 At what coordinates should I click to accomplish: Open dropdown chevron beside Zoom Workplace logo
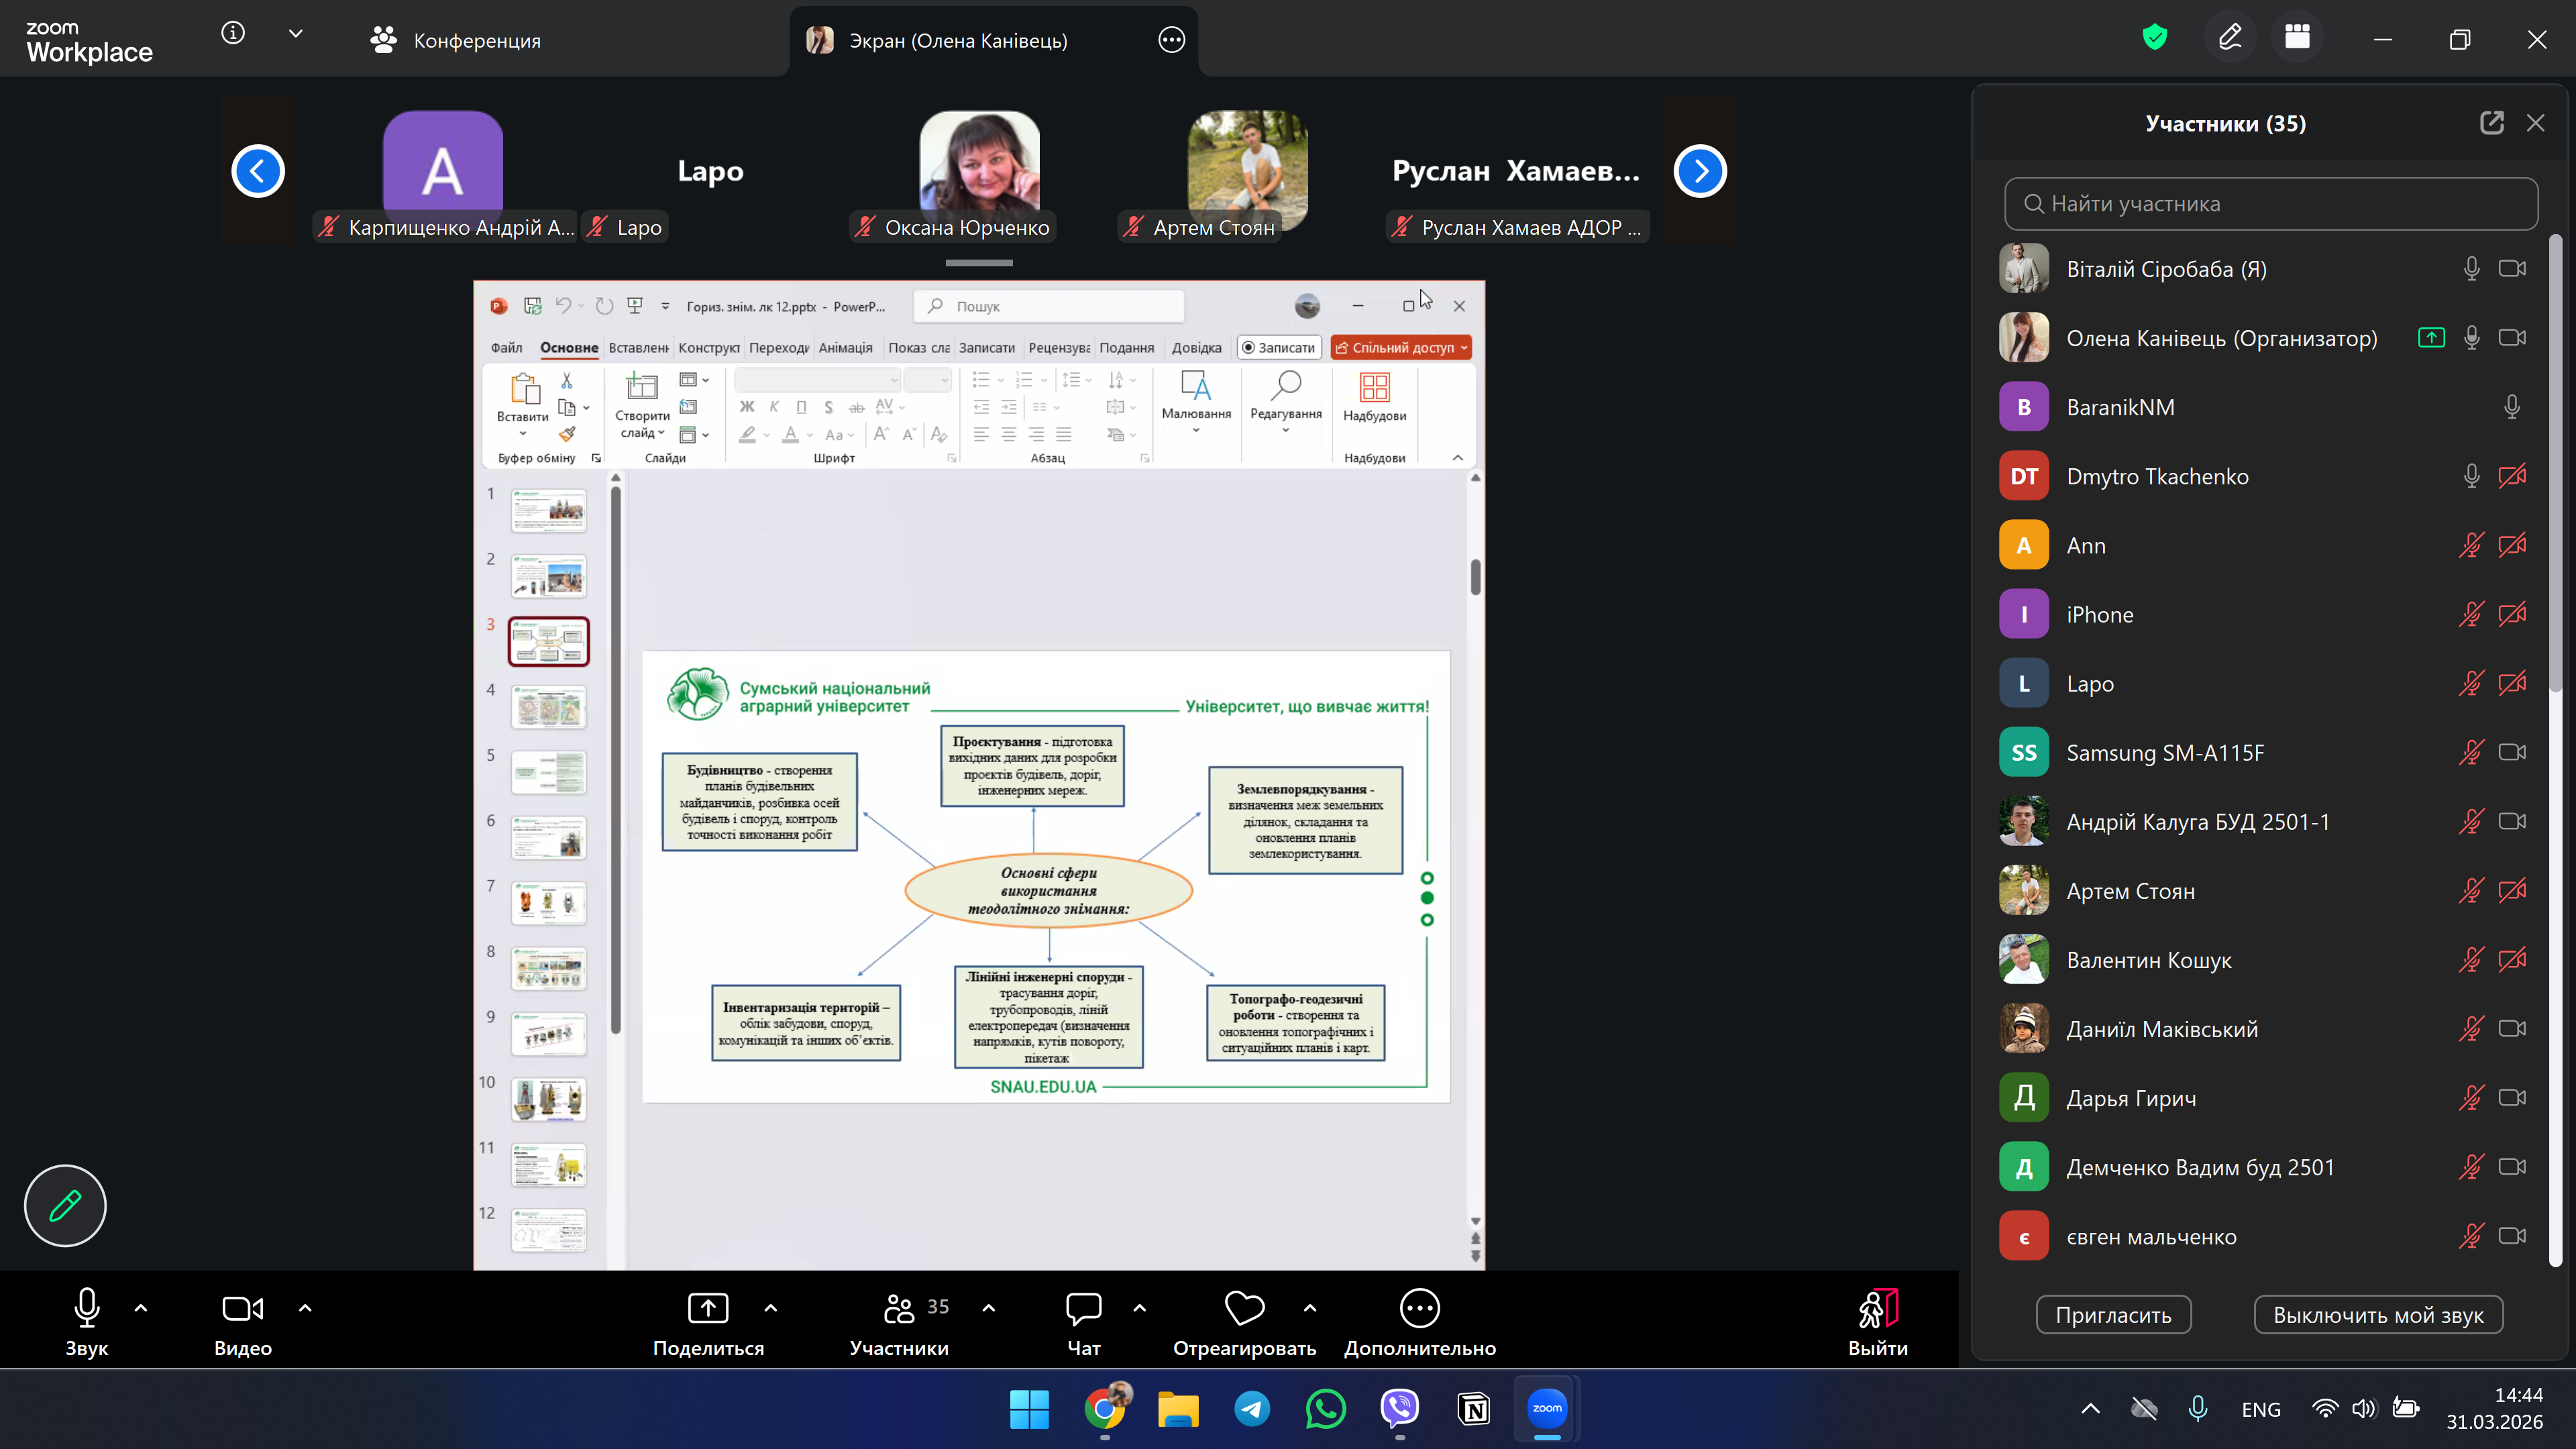point(296,33)
